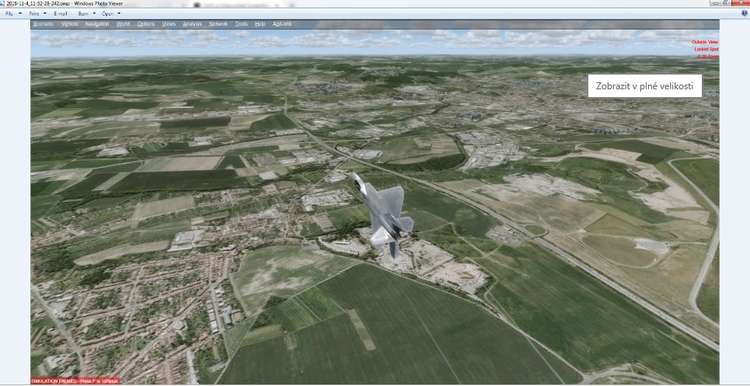Open the Analysis menu in the simulator
The image size is (750, 386).
(192, 24)
